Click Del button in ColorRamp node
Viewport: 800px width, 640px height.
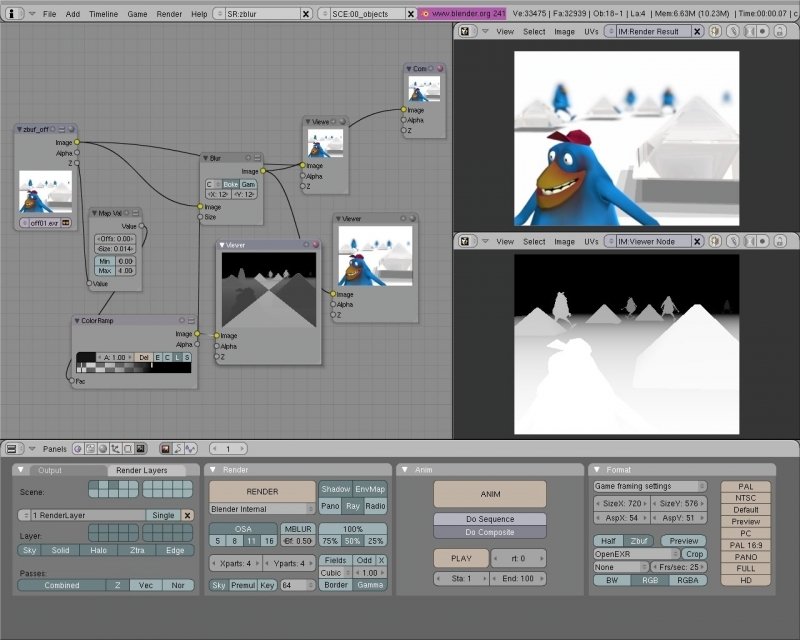click(x=144, y=357)
